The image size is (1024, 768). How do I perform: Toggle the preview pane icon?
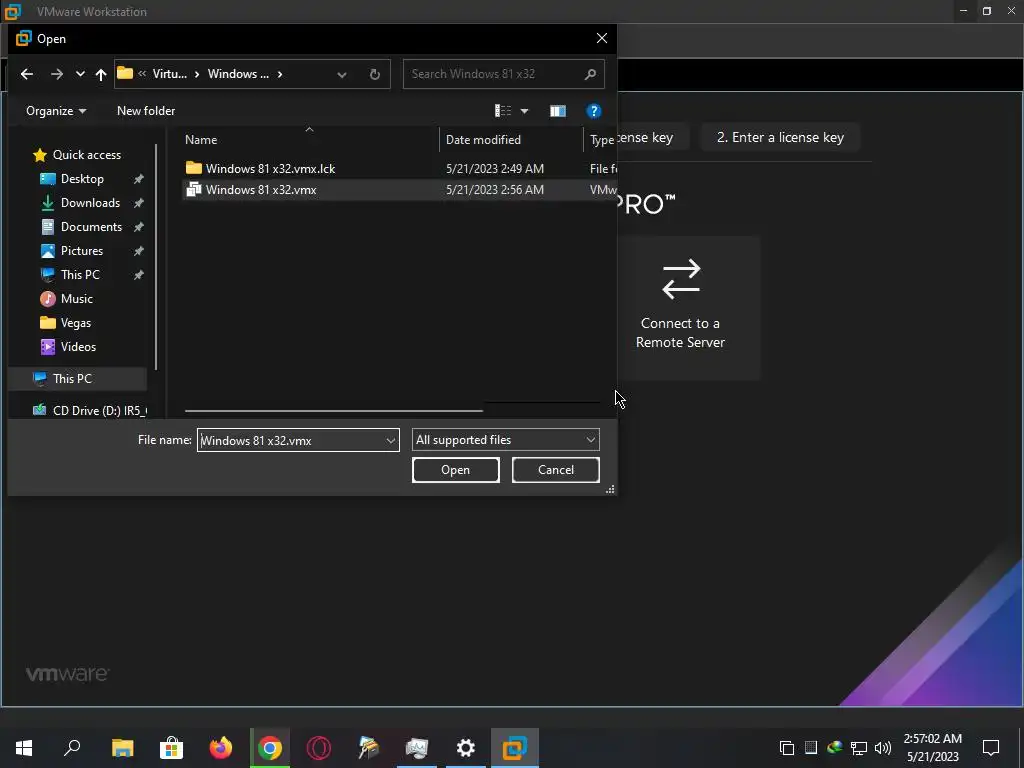point(558,111)
